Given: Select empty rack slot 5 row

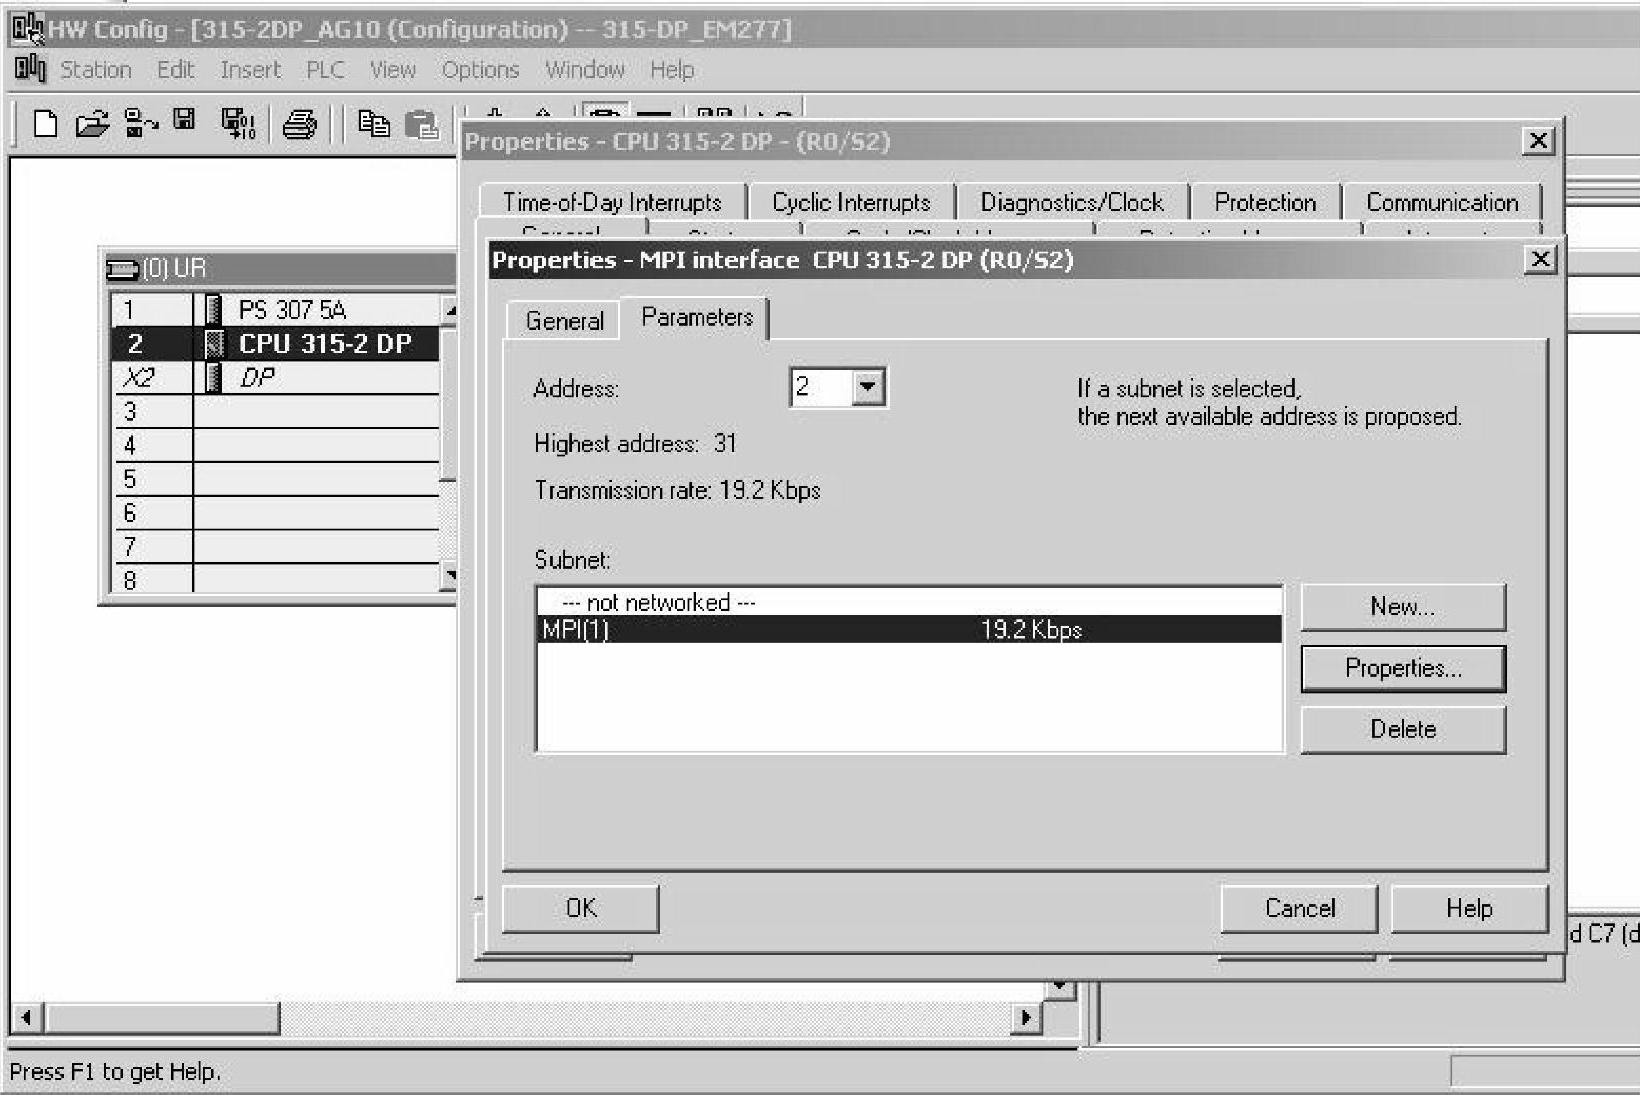Looking at the screenshot, I should [x=276, y=480].
